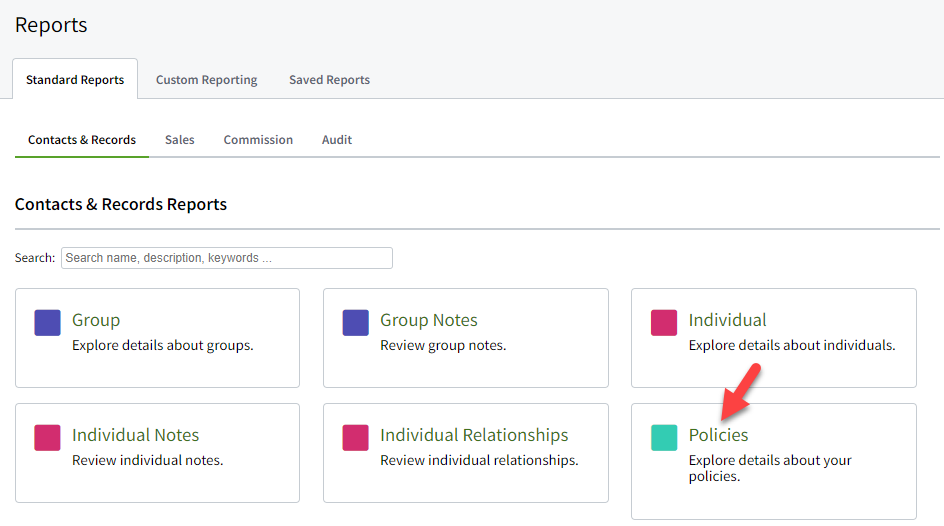This screenshot has width=944, height=526.
Task: Open the Individual Relationships report link
Action: coord(474,435)
